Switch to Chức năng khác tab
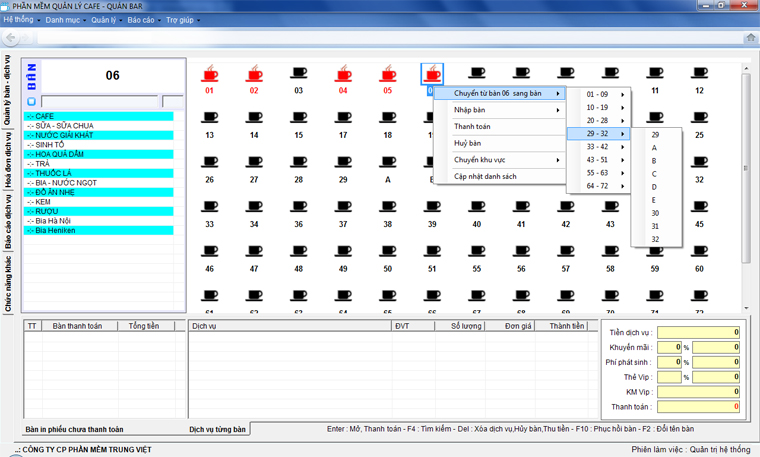760x457 pixels. click(7, 284)
